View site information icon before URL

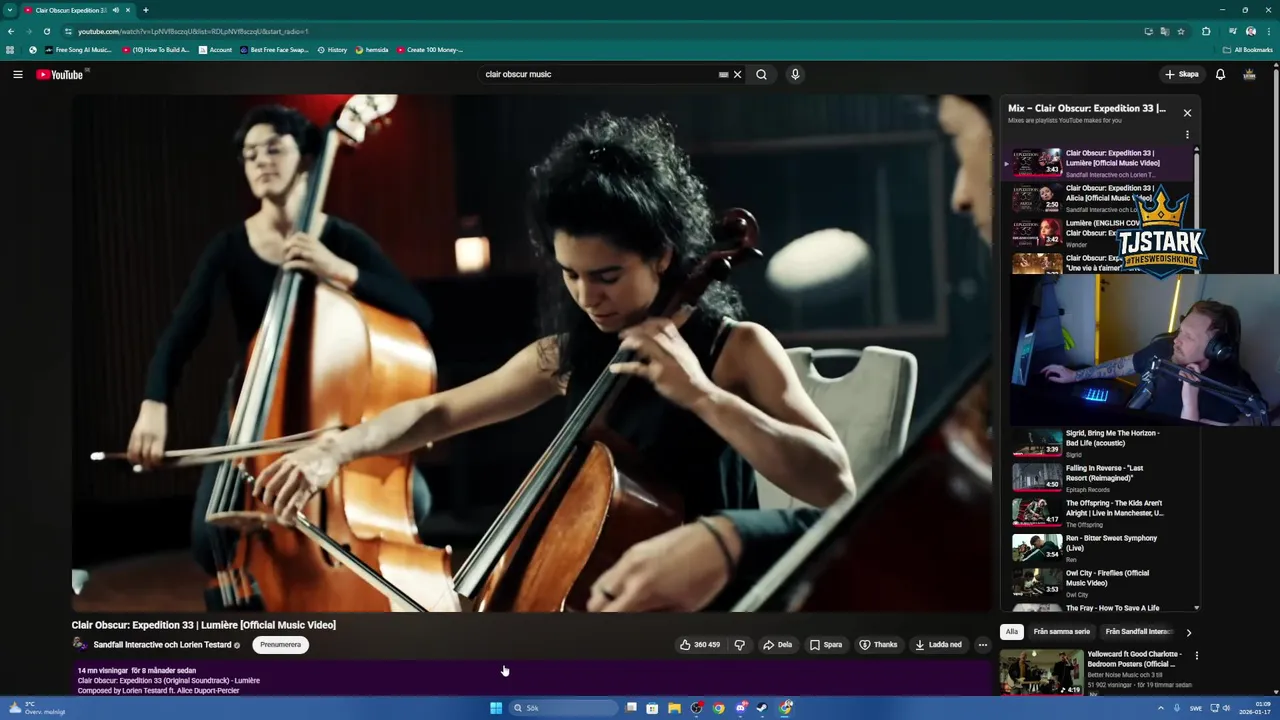coord(68,31)
